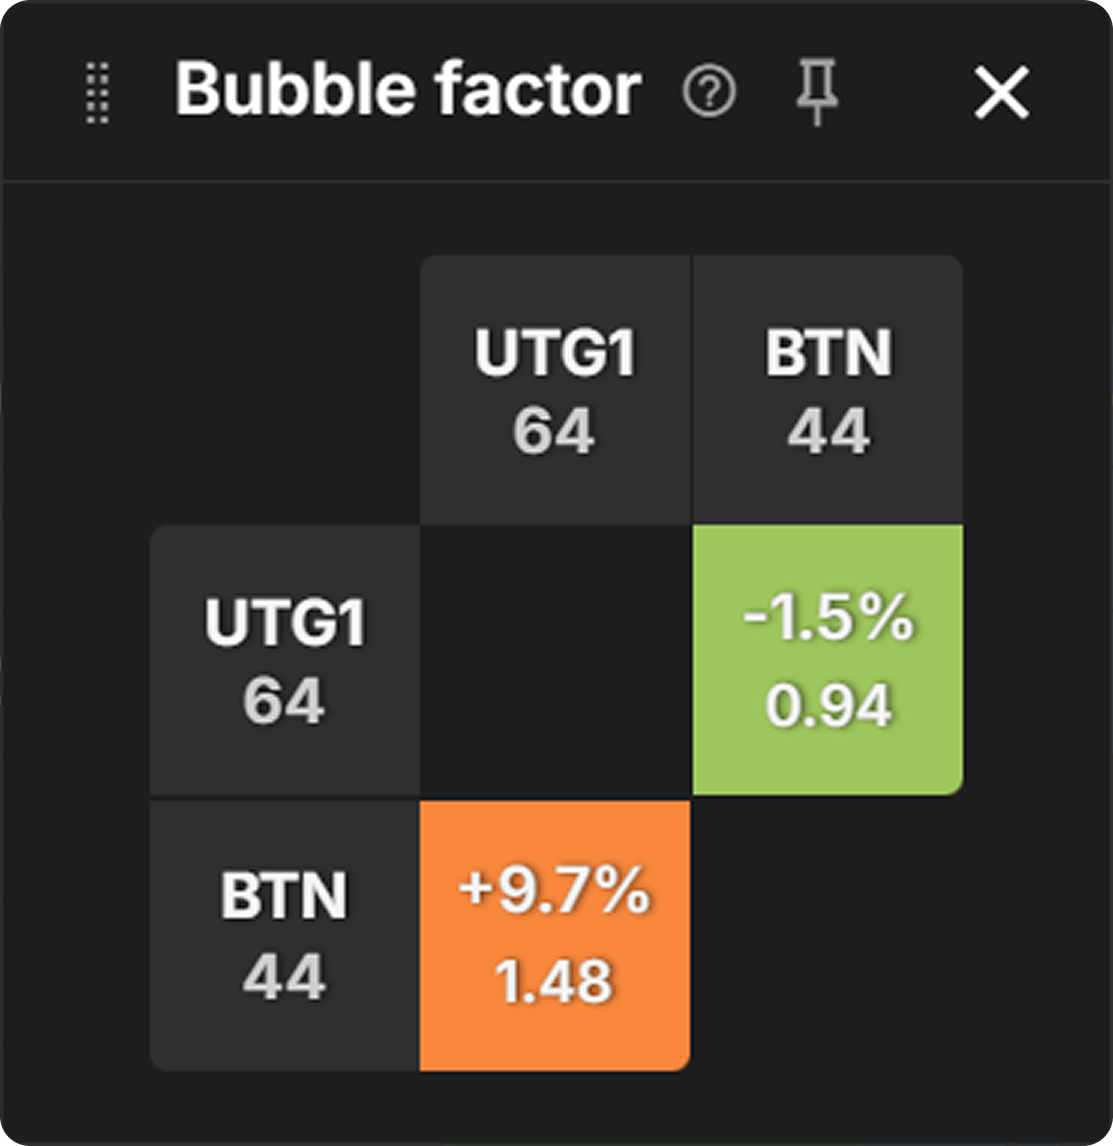Viewport: 1113px width, 1146px height.
Task: Close the Bubble factor panel
Action: click(1001, 95)
